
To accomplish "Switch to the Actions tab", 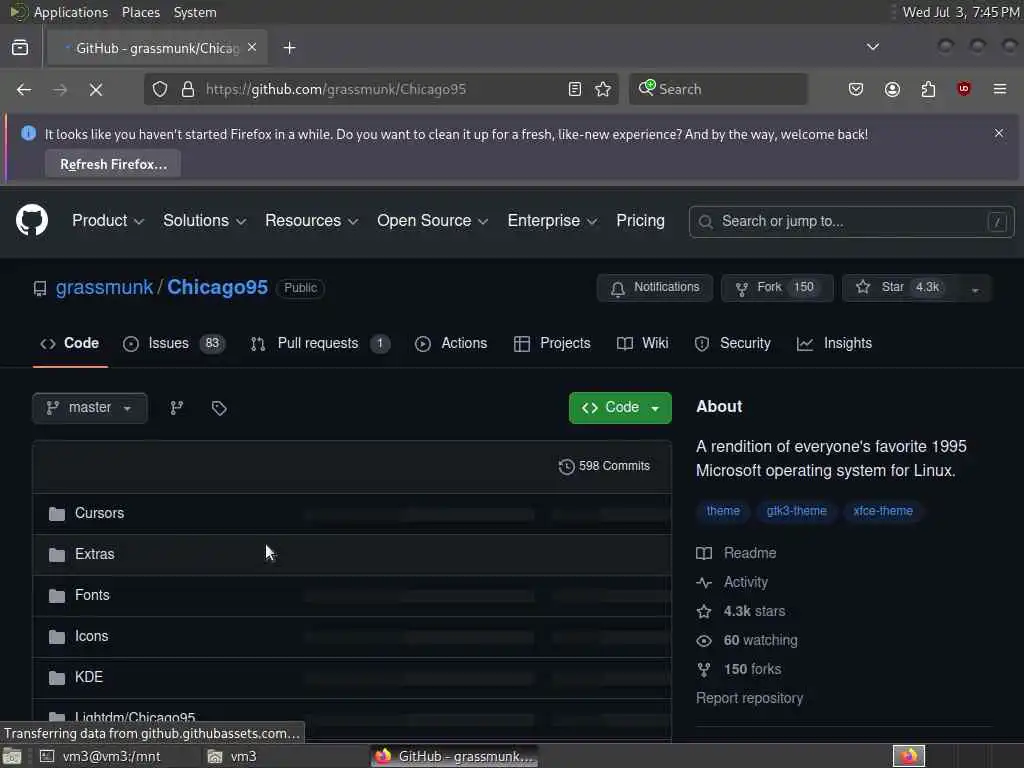I will click(x=451, y=344).
